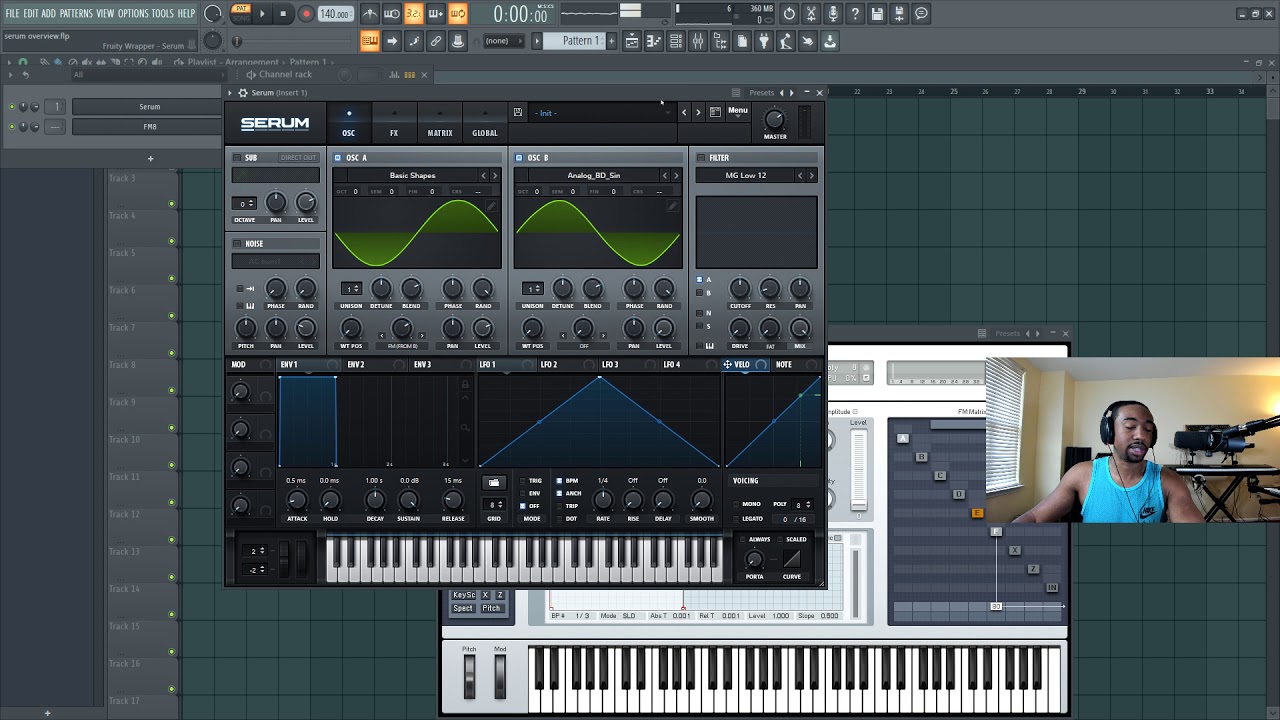
Task: Click Serum's save preset floppy icon
Action: pos(518,112)
